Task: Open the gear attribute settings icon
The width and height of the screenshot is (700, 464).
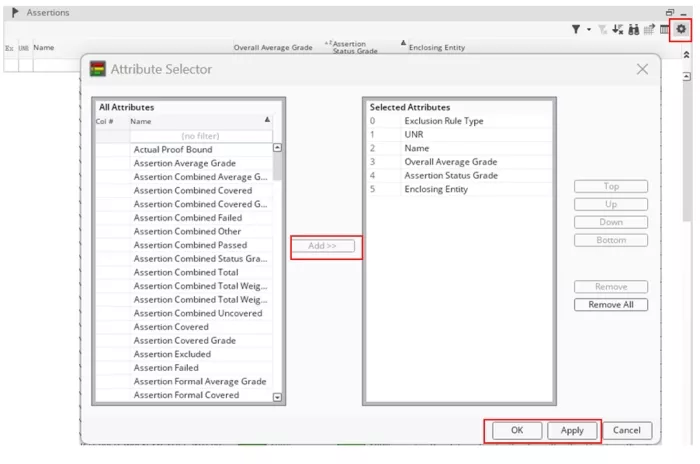Action: point(681,30)
